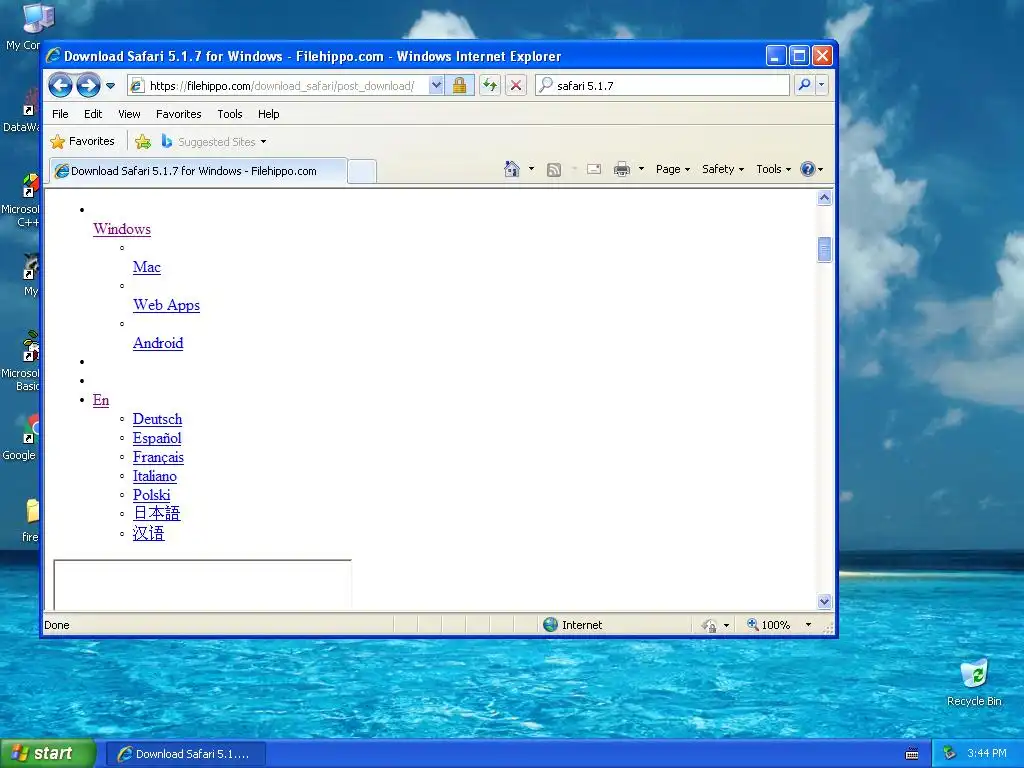Follow the Mac link
Screen dimensions: 1024x768
[x=147, y=267]
